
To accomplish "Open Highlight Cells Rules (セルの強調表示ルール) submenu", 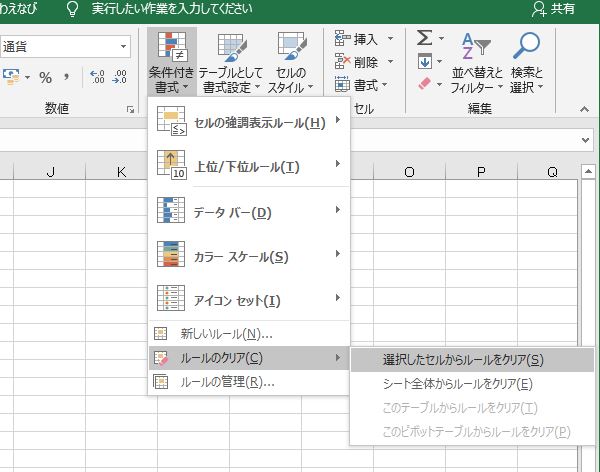I will [x=249, y=122].
